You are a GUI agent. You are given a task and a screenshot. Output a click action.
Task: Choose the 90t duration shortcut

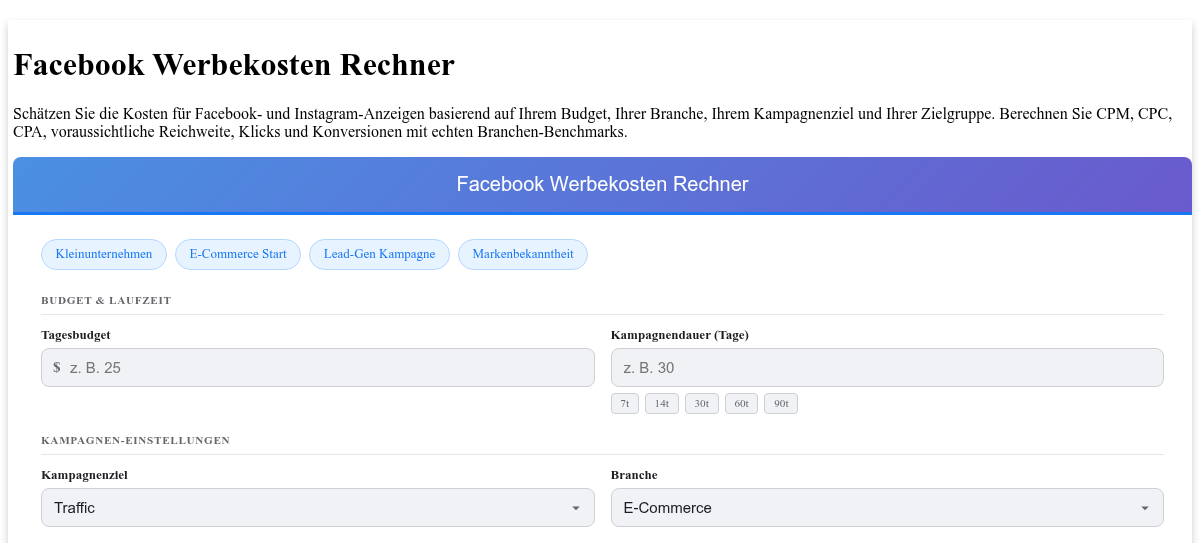781,403
